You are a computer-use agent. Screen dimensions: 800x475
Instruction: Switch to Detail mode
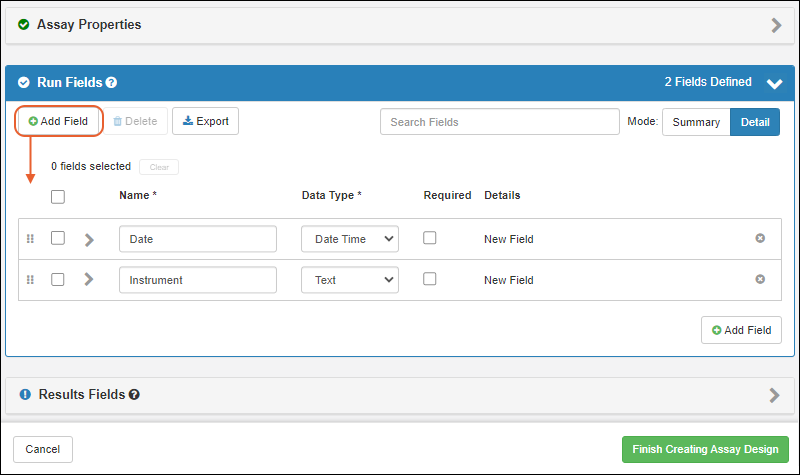[754, 122]
